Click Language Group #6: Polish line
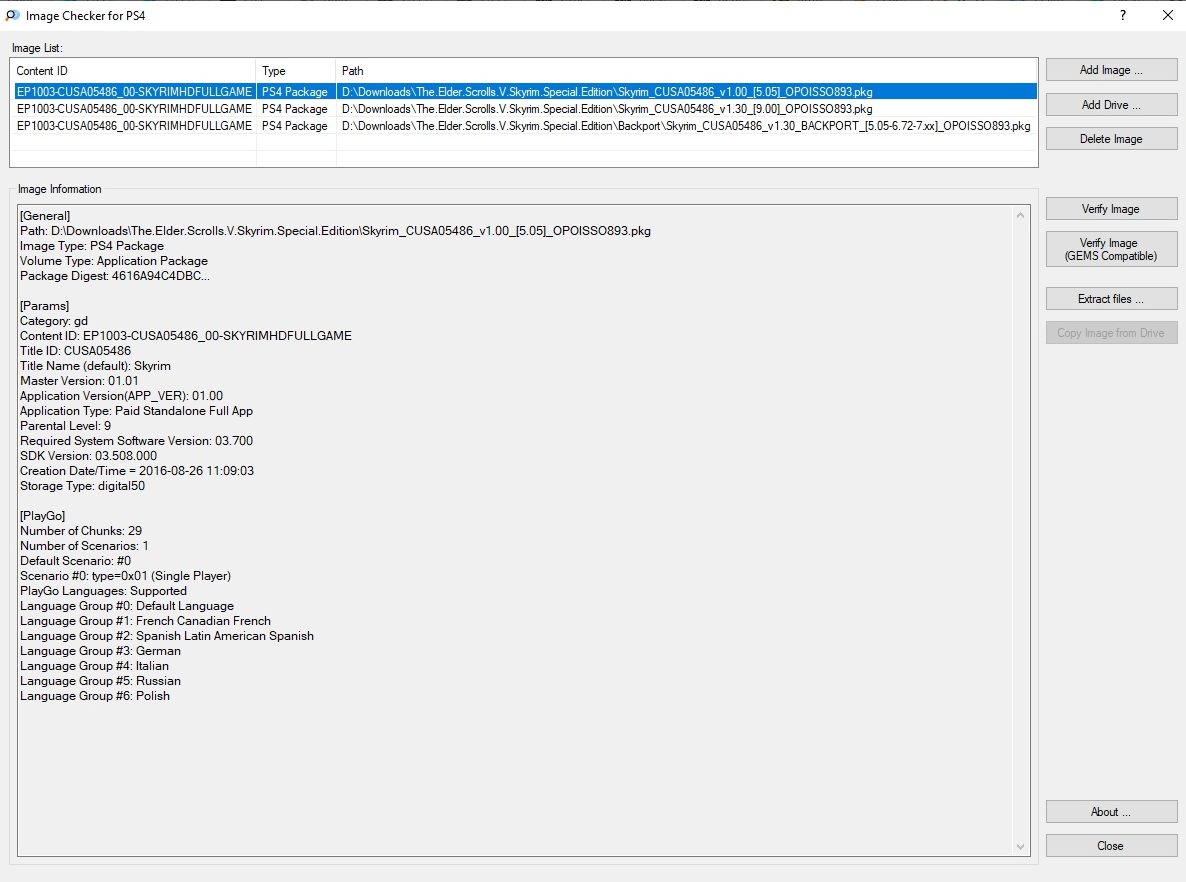The image size is (1186, 882). pos(95,696)
